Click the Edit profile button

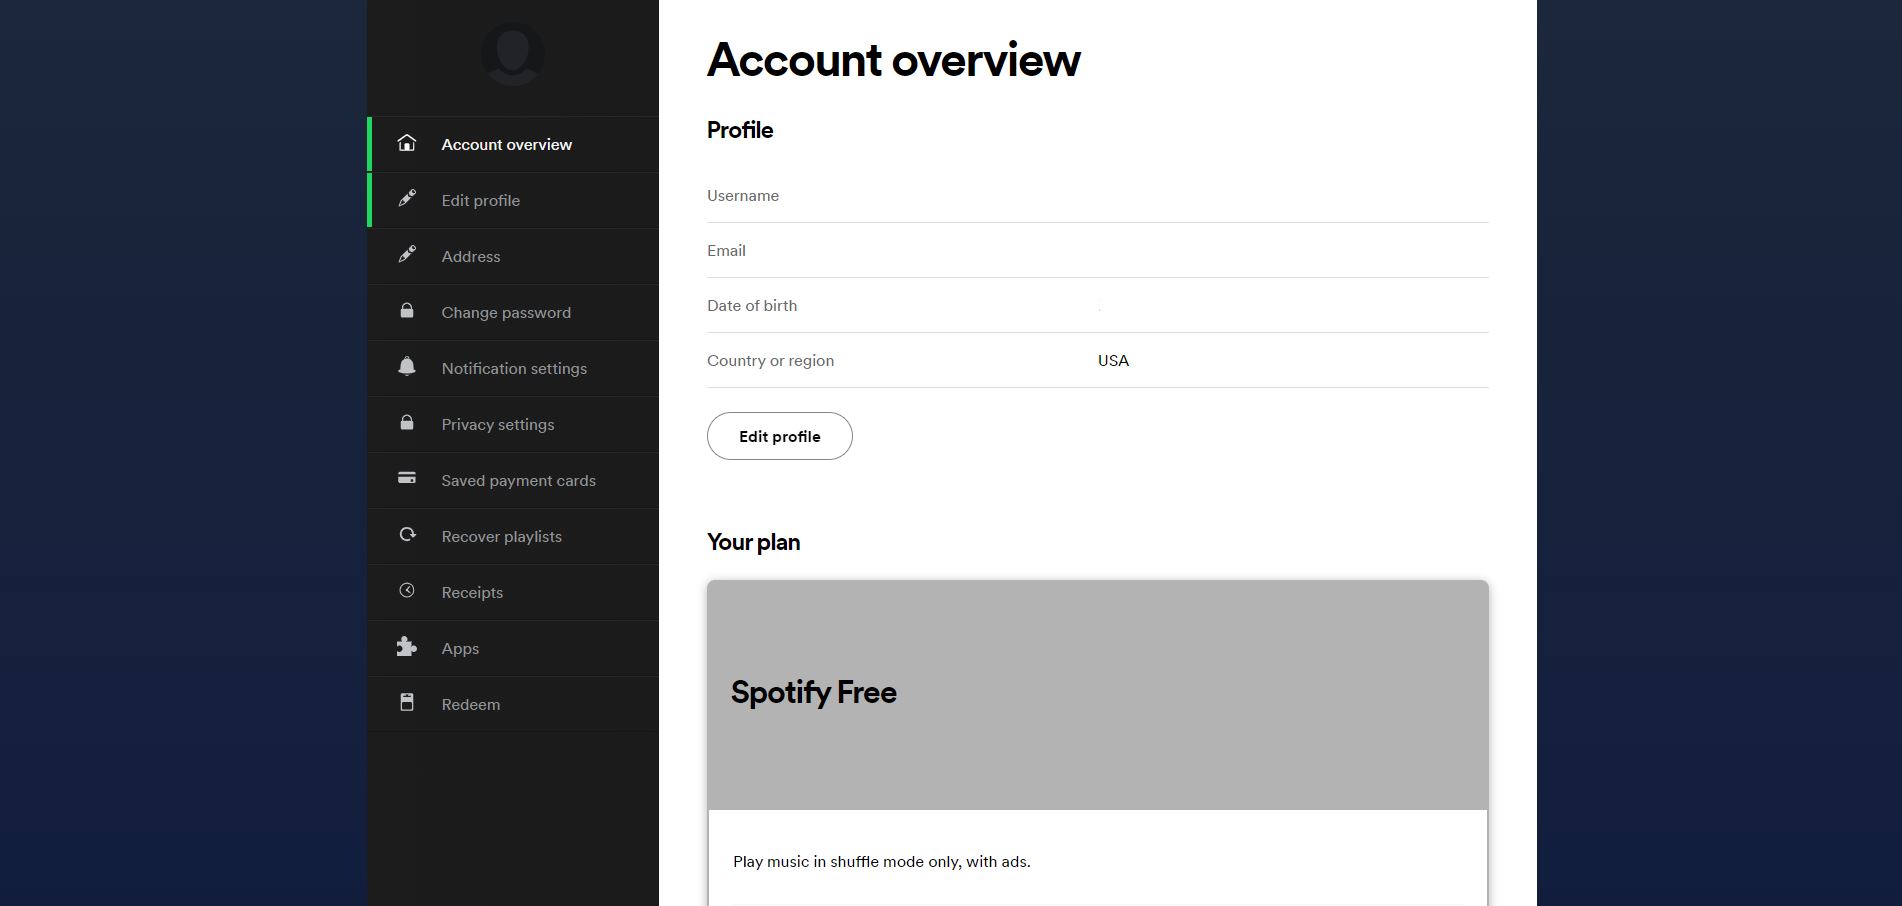[780, 436]
